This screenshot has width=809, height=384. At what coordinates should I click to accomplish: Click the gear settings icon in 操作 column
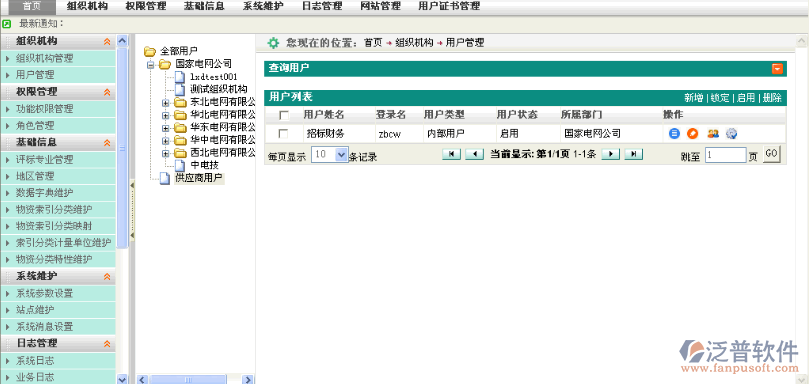click(732, 134)
